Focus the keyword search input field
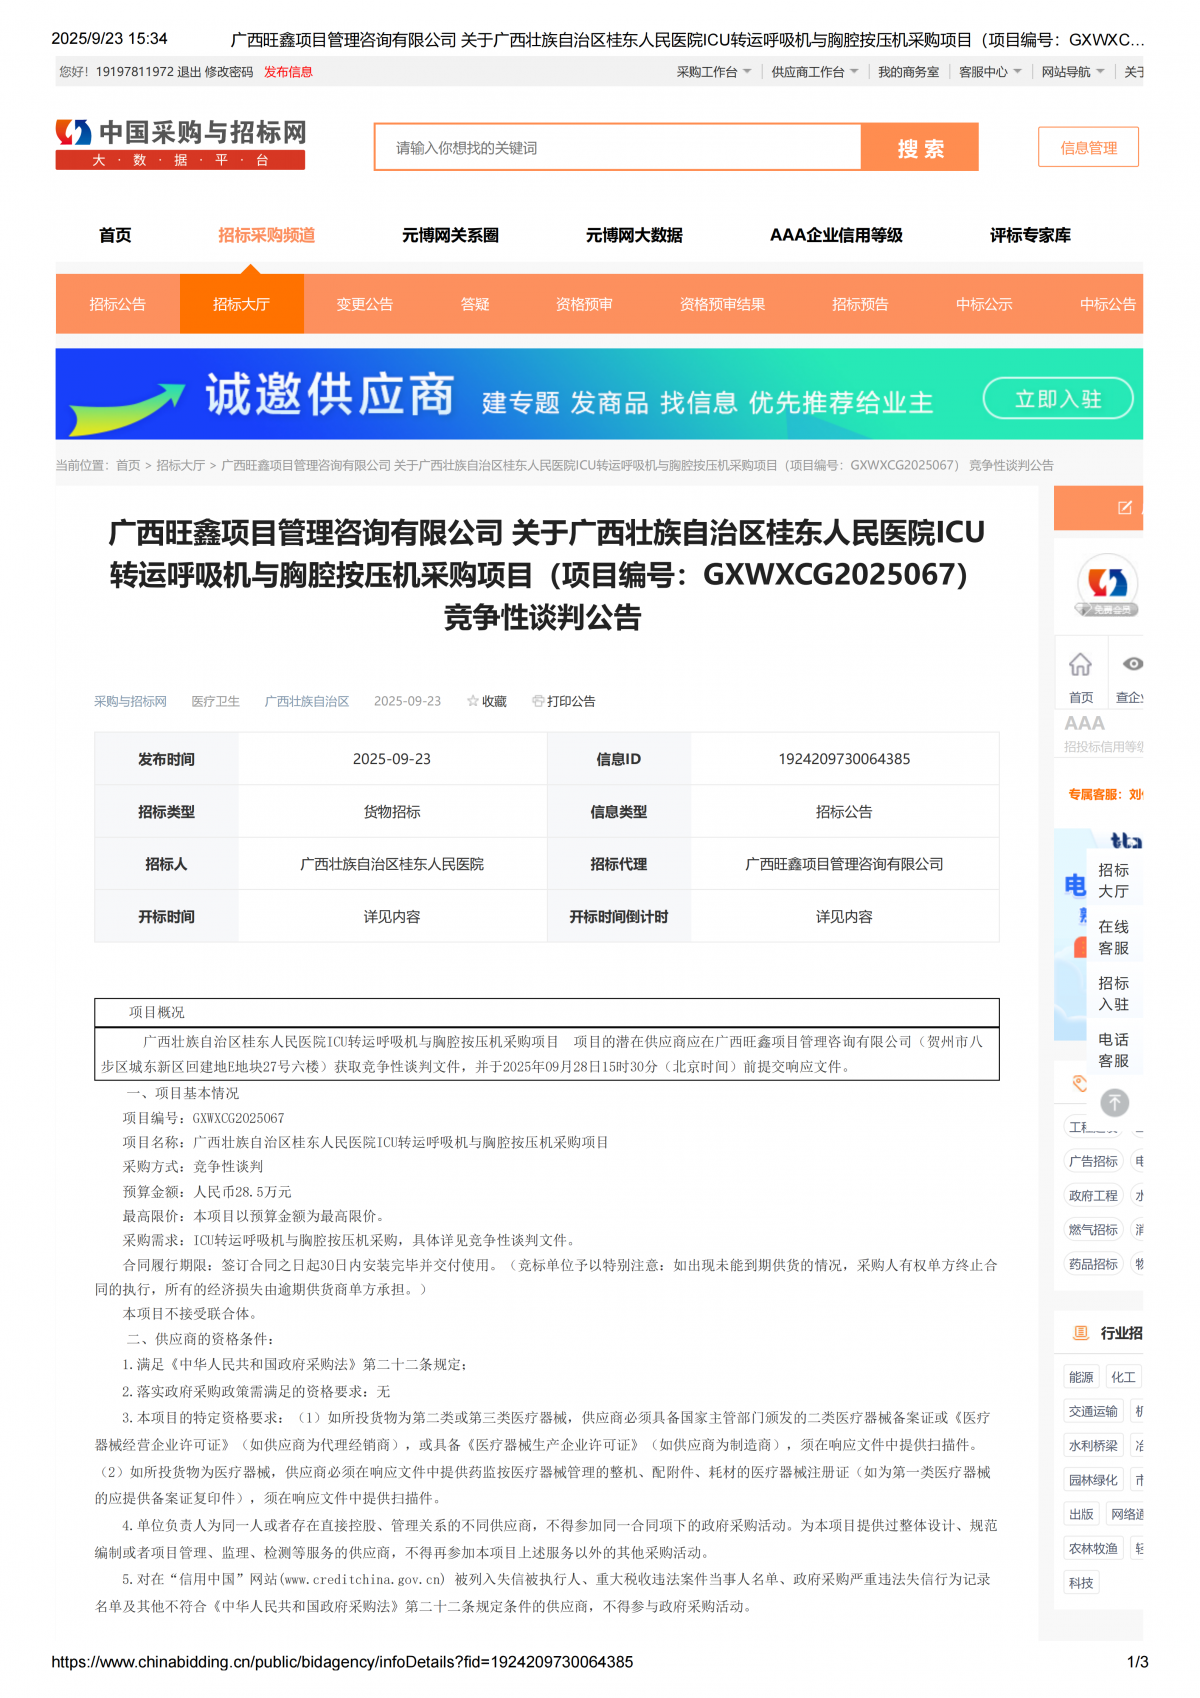This screenshot has width=1200, height=1698. 618,148
